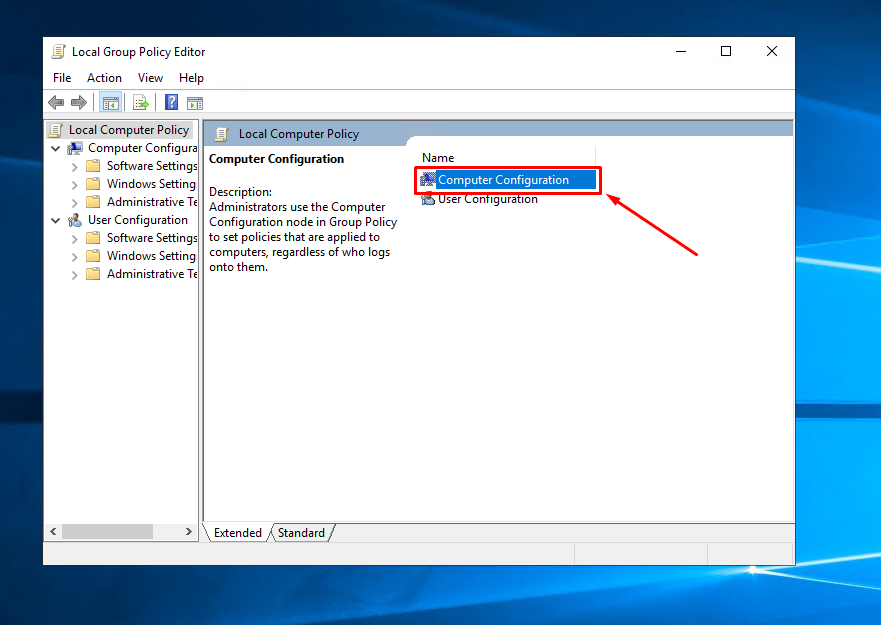Click the folder icon of Software Settings under User Configuration
The image size is (881, 625).
click(x=93, y=238)
